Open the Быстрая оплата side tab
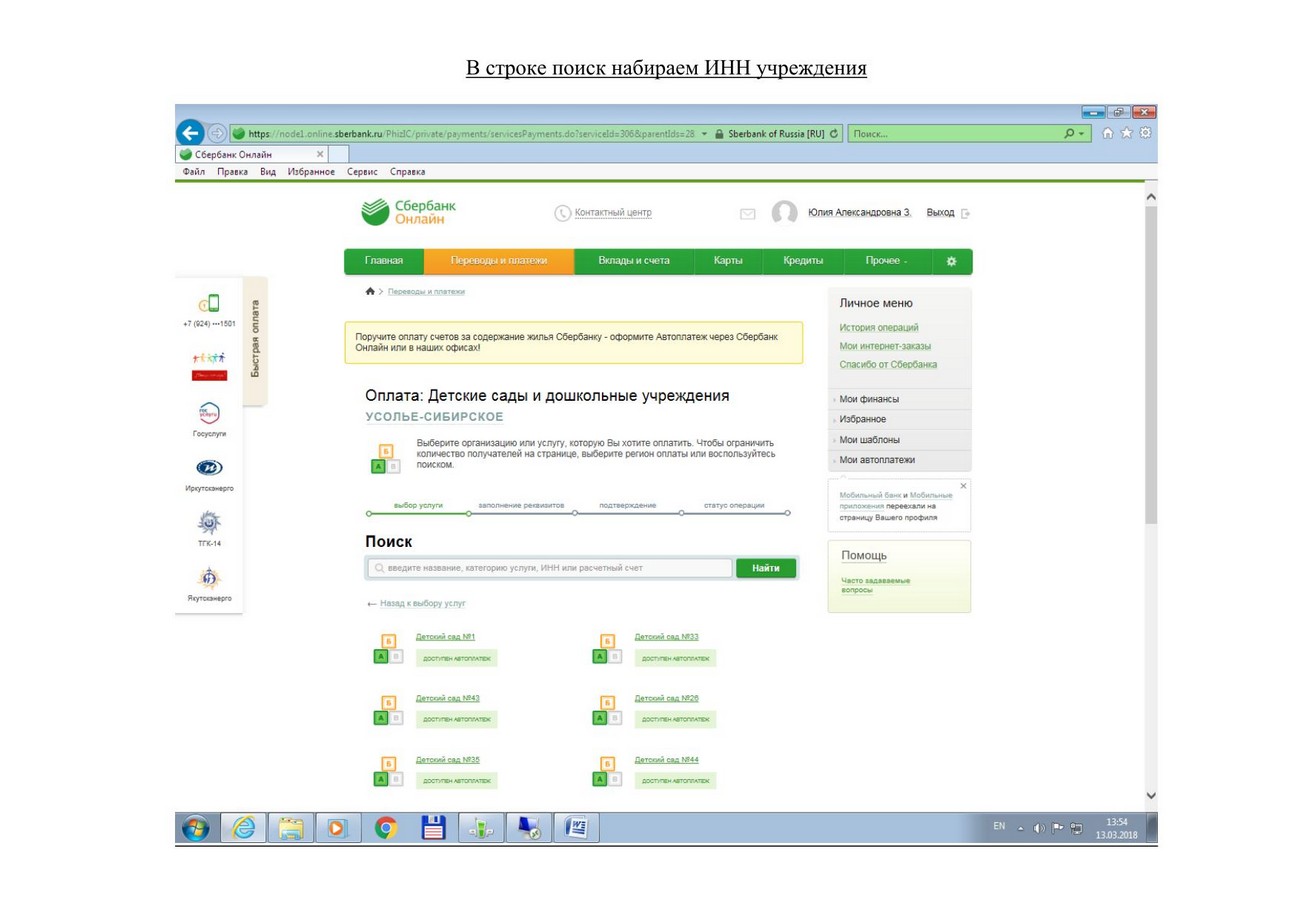This screenshot has height=920, width=1300. point(255,340)
